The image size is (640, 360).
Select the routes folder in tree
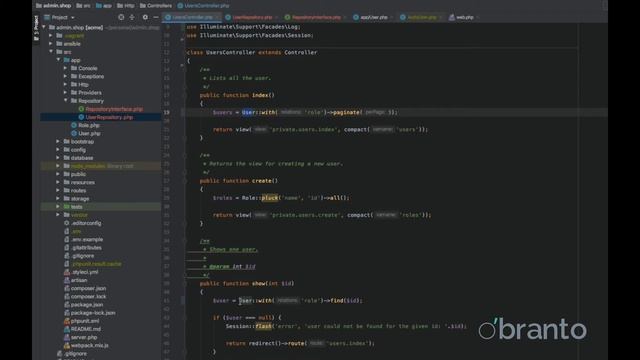[78, 191]
